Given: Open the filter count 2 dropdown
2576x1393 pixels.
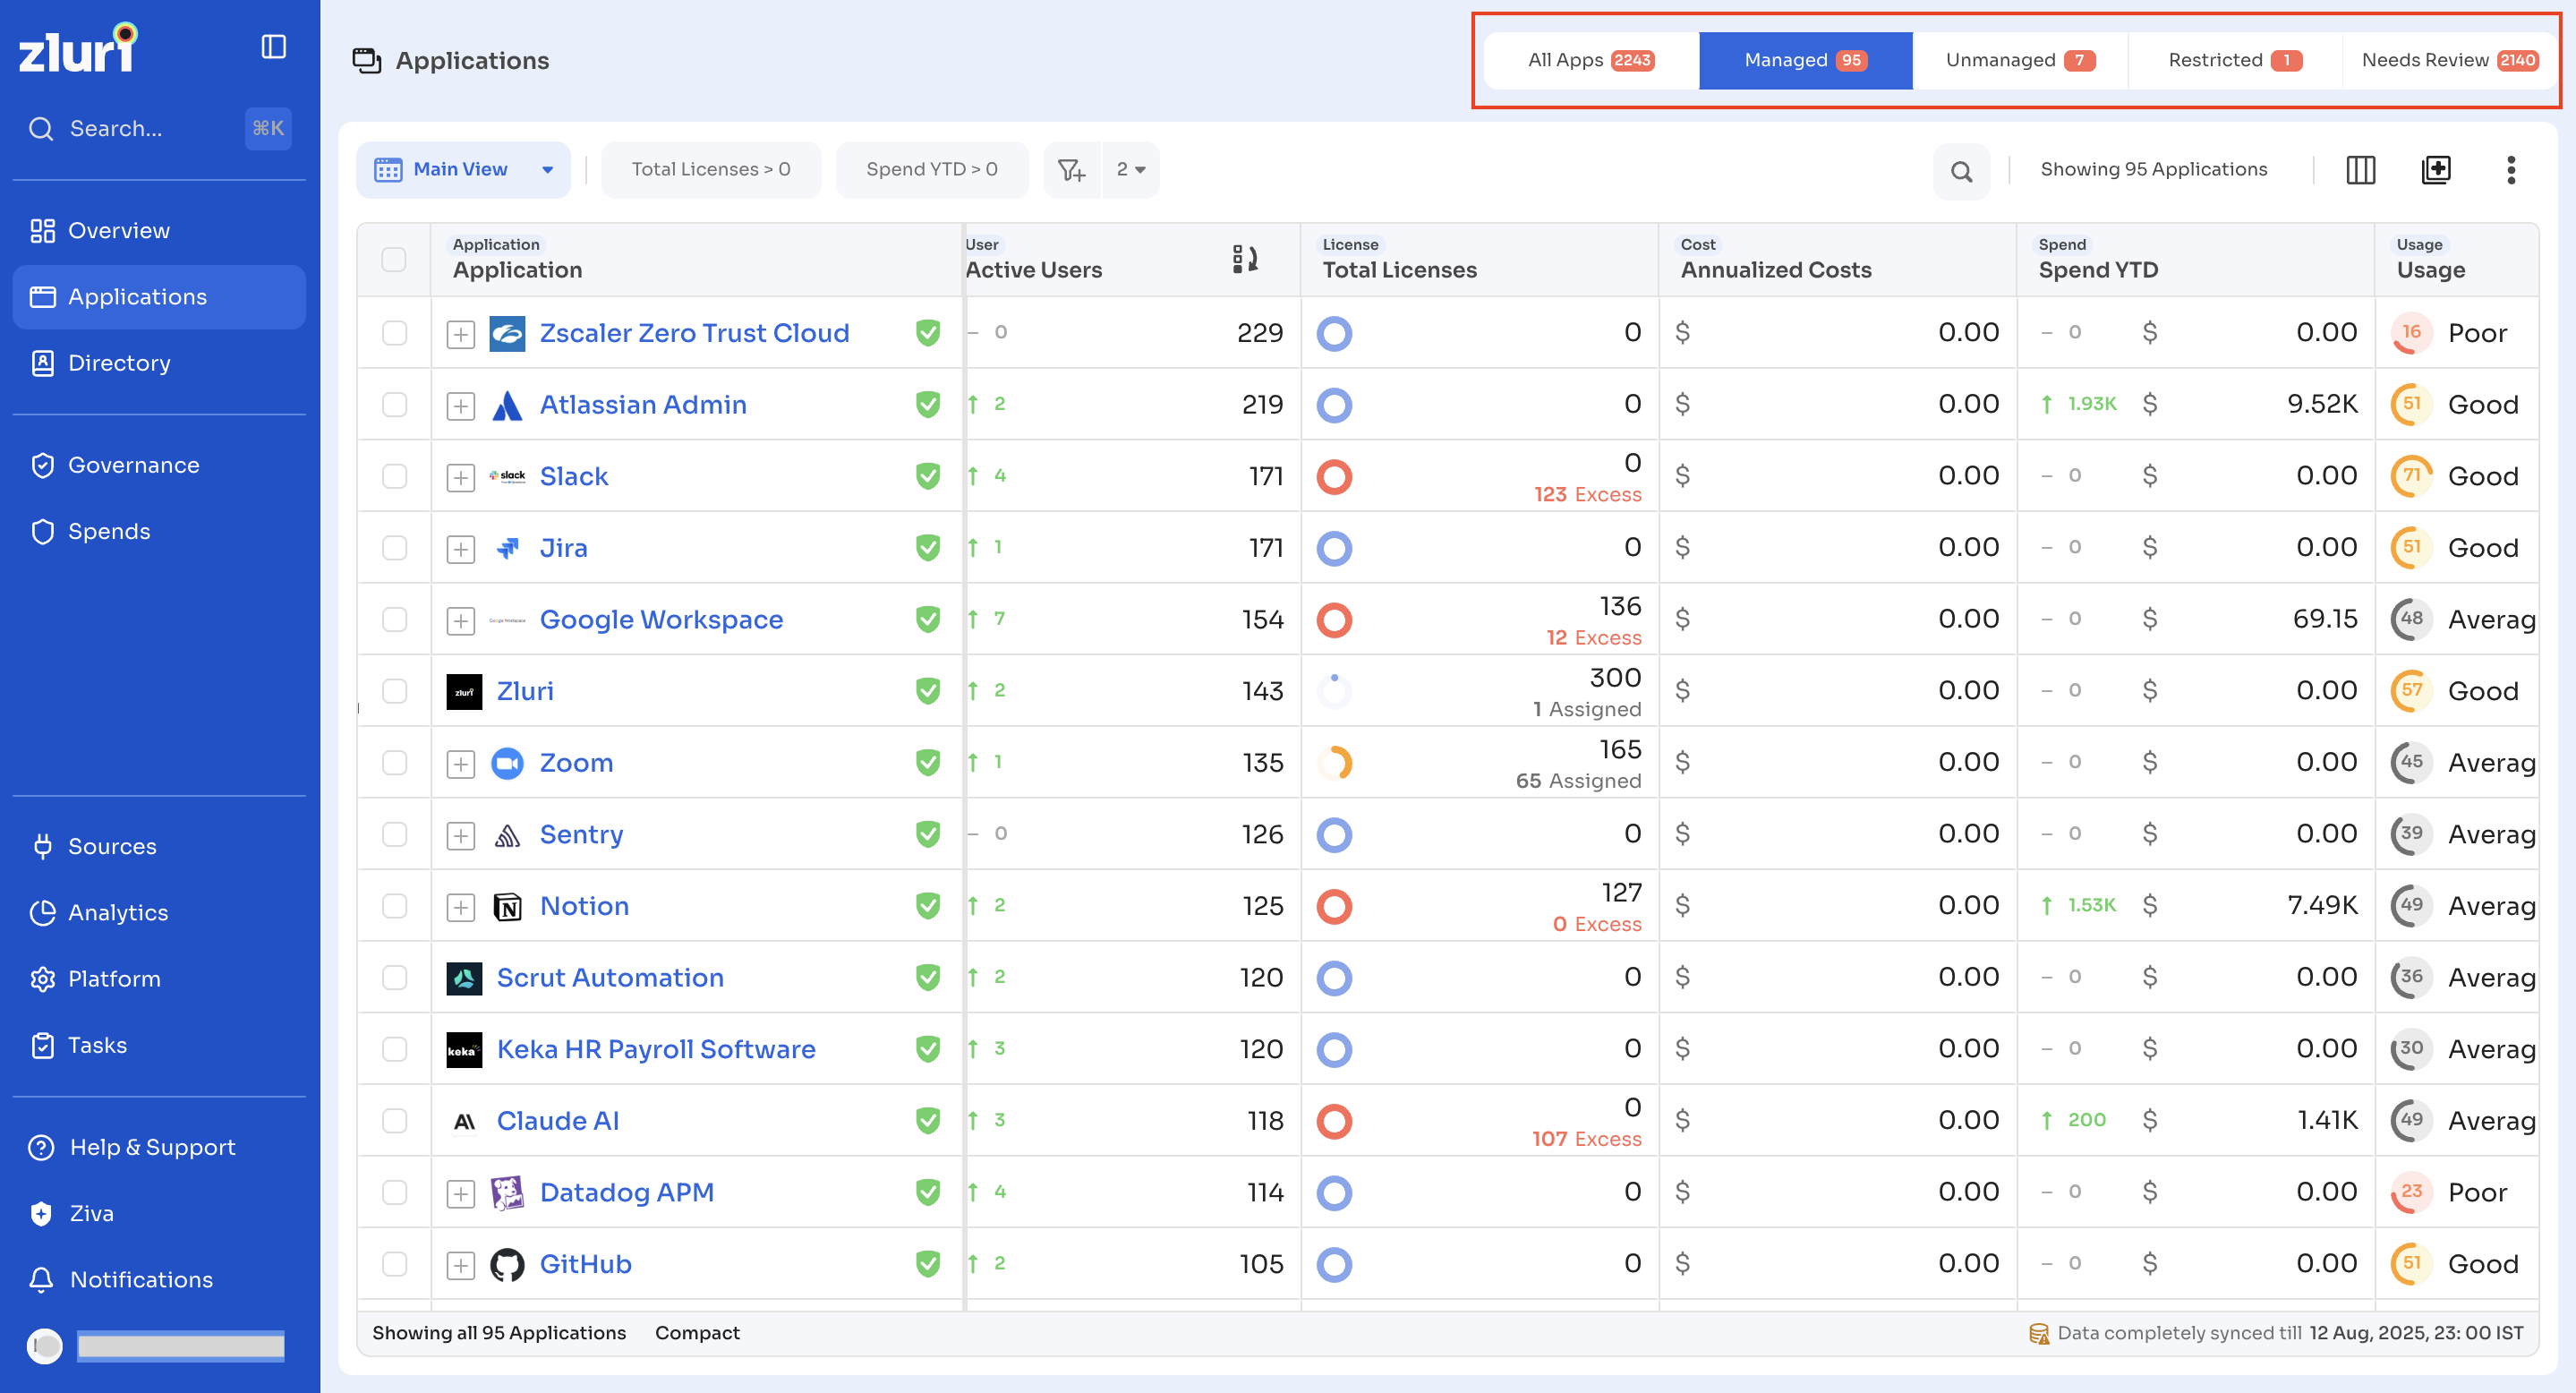Looking at the screenshot, I should (x=1131, y=170).
